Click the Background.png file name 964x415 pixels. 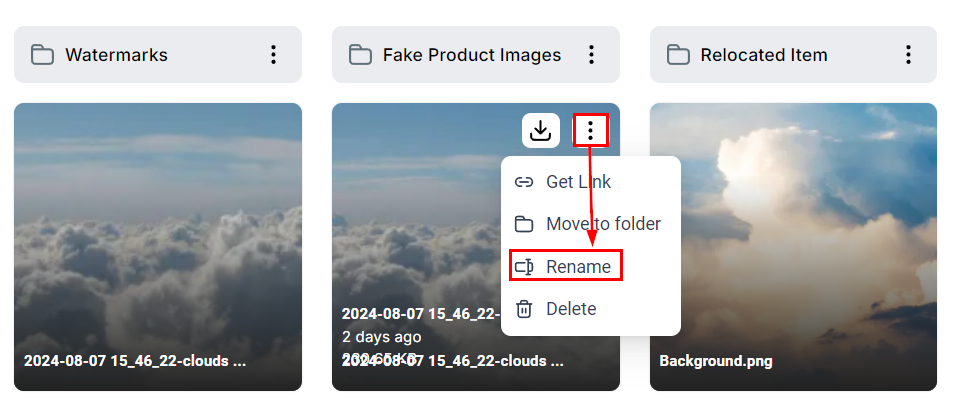[x=716, y=361]
